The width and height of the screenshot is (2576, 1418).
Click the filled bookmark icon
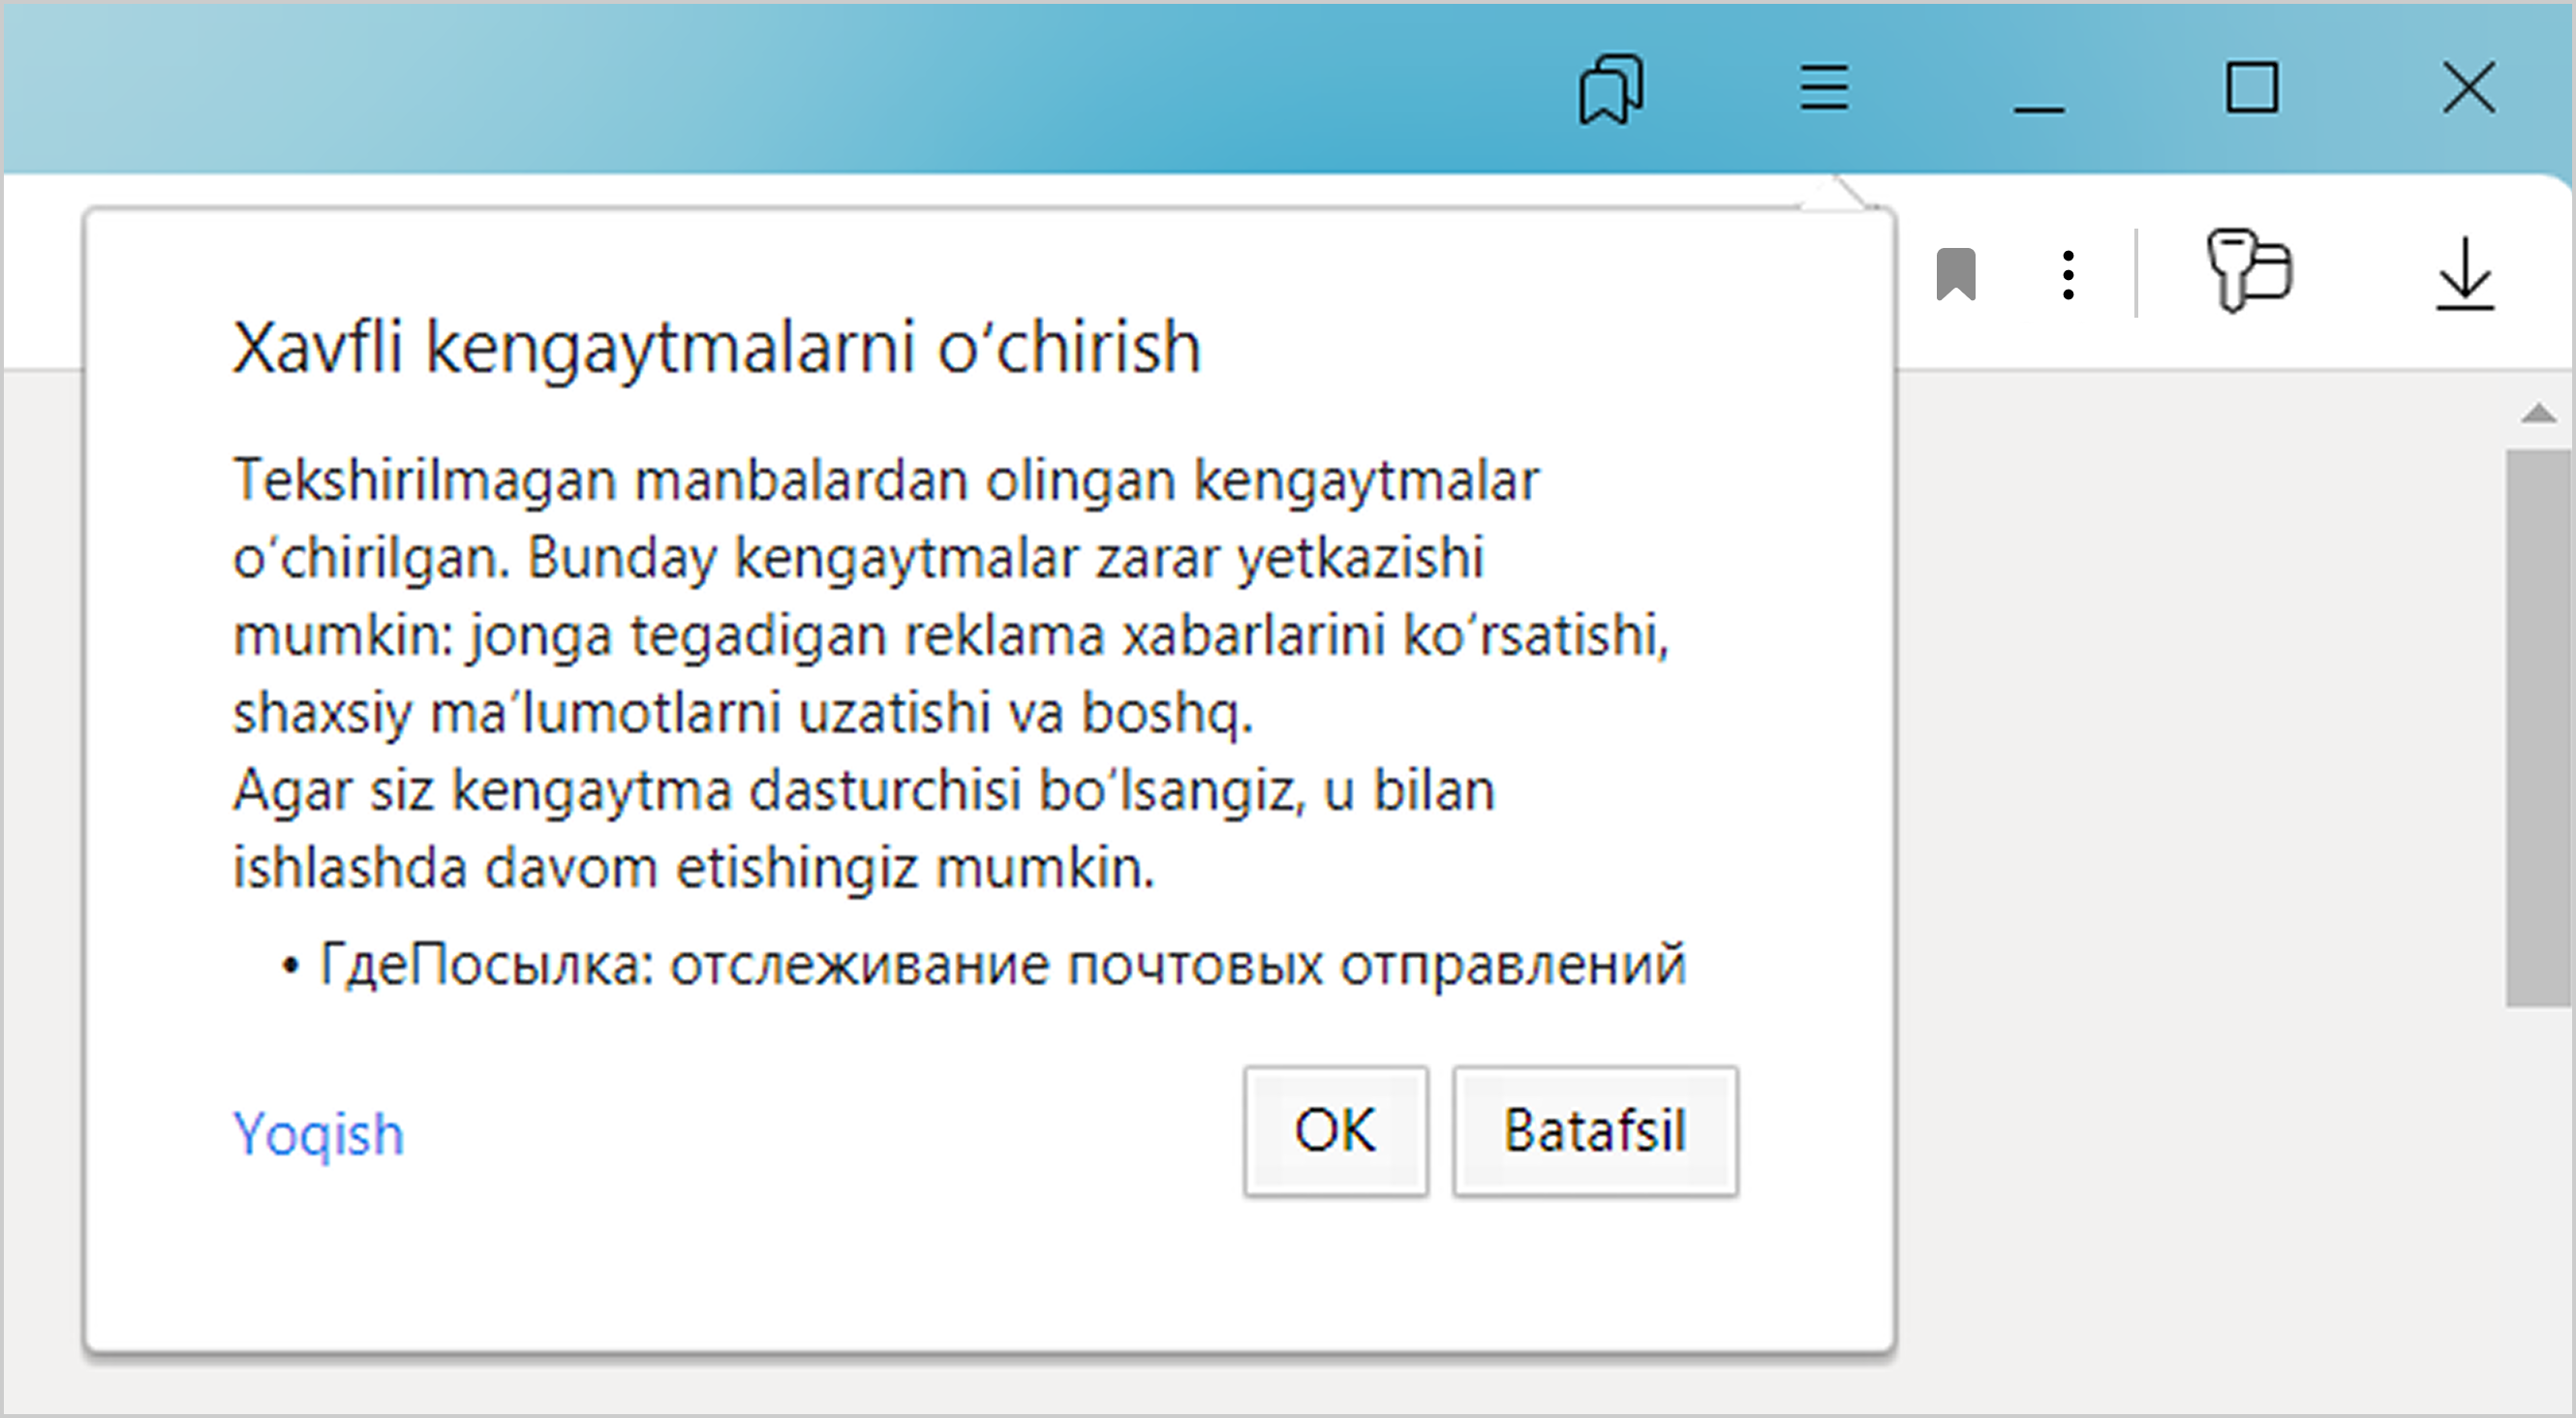1955,274
